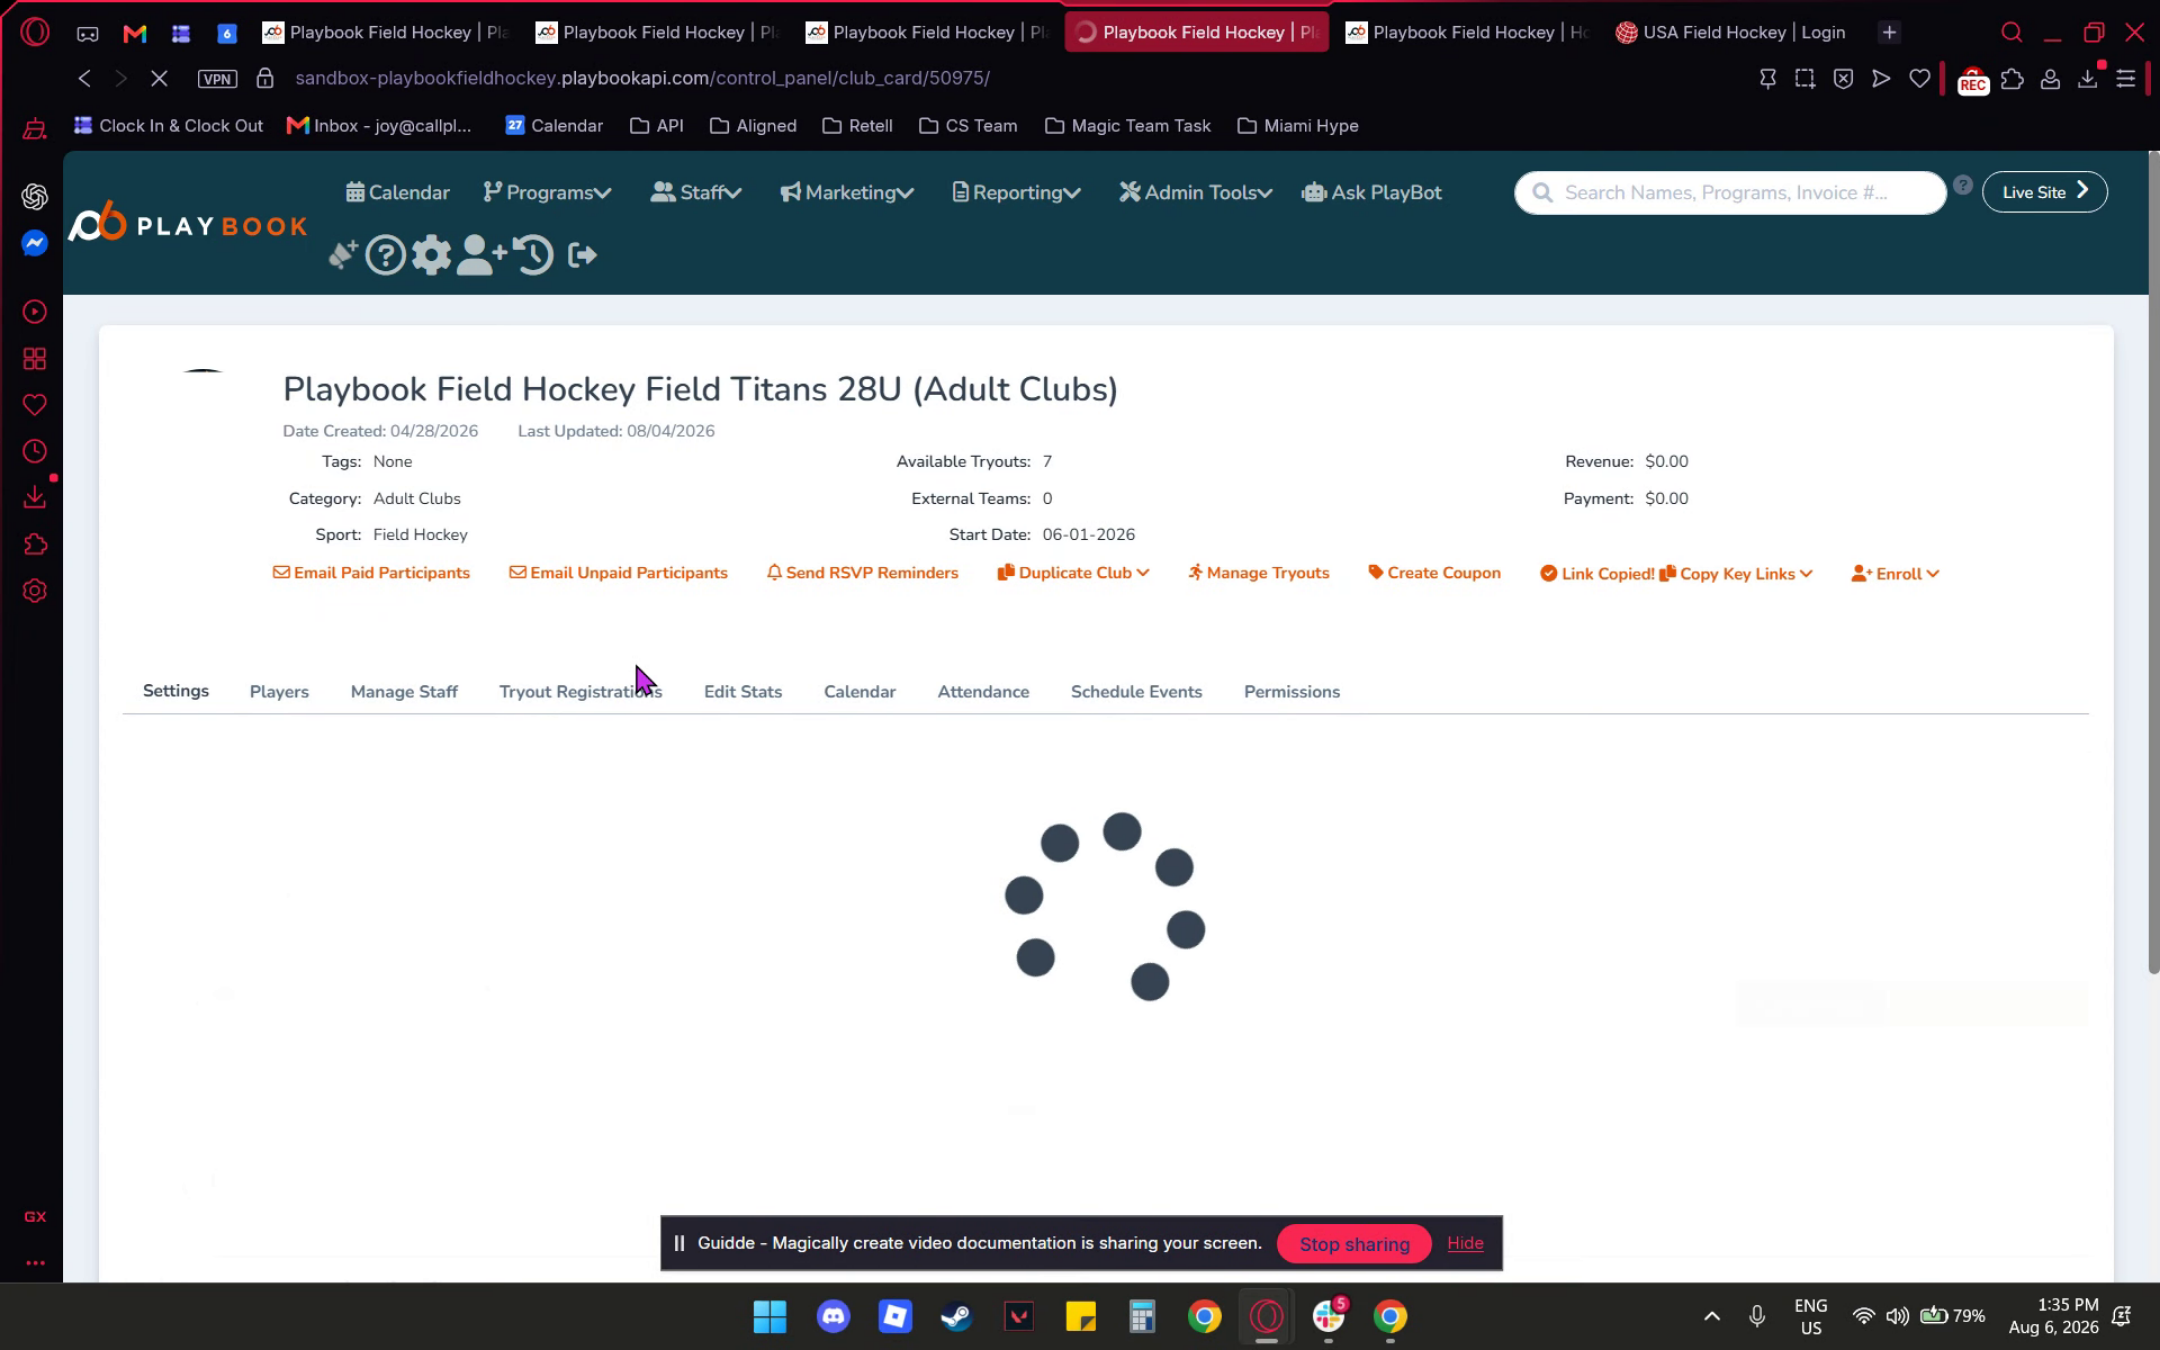The height and width of the screenshot is (1350, 2160).
Task: Open the Copy Key Links dropdown
Action: [x=1736, y=574]
